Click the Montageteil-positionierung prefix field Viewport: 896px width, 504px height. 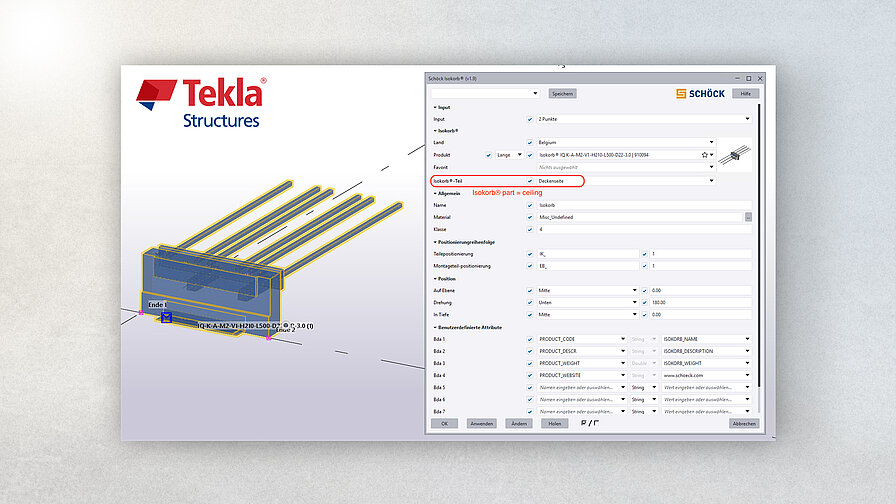tap(587, 266)
